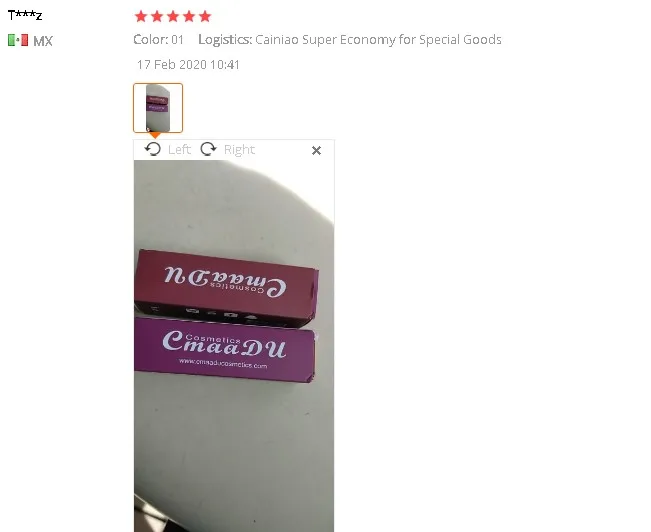This screenshot has width=651, height=532.
Task: Click the second red rating star
Action: pos(157,16)
